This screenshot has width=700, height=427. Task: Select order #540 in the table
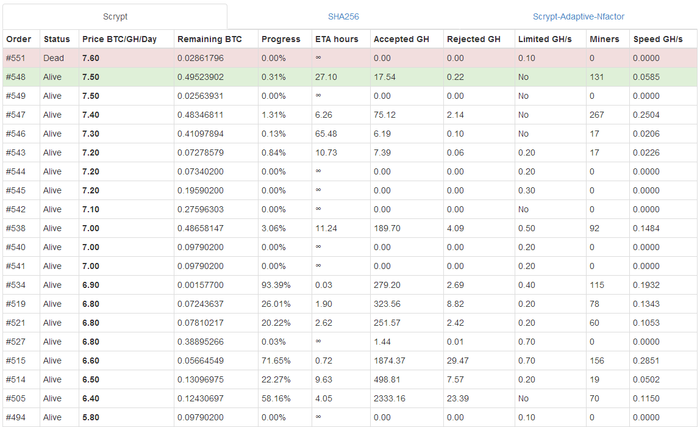coord(350,247)
